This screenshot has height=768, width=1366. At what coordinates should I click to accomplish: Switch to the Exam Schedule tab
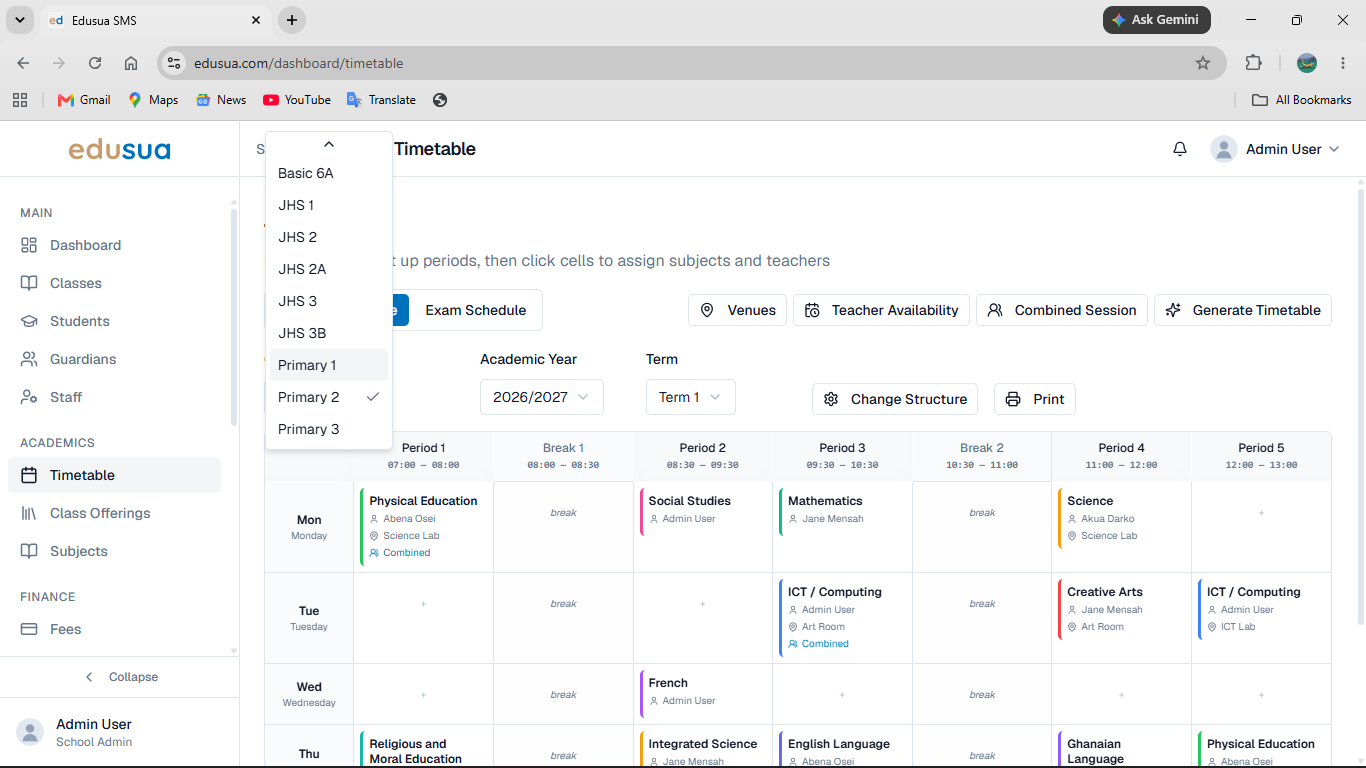(475, 310)
